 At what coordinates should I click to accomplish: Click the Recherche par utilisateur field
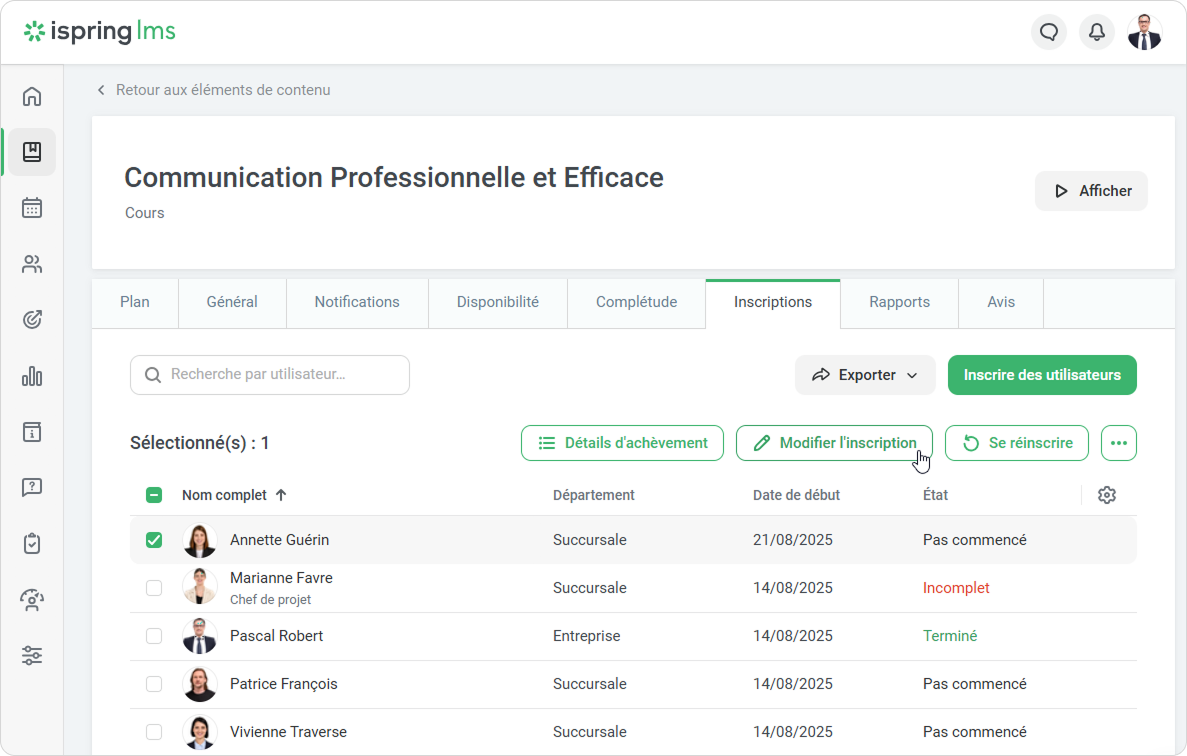[270, 375]
